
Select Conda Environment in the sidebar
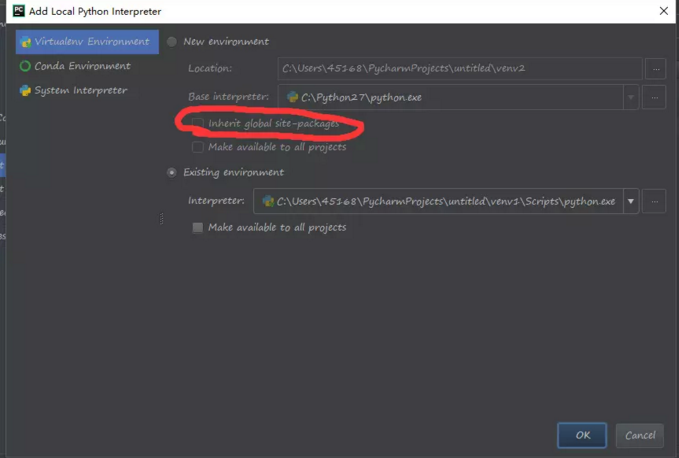82,66
